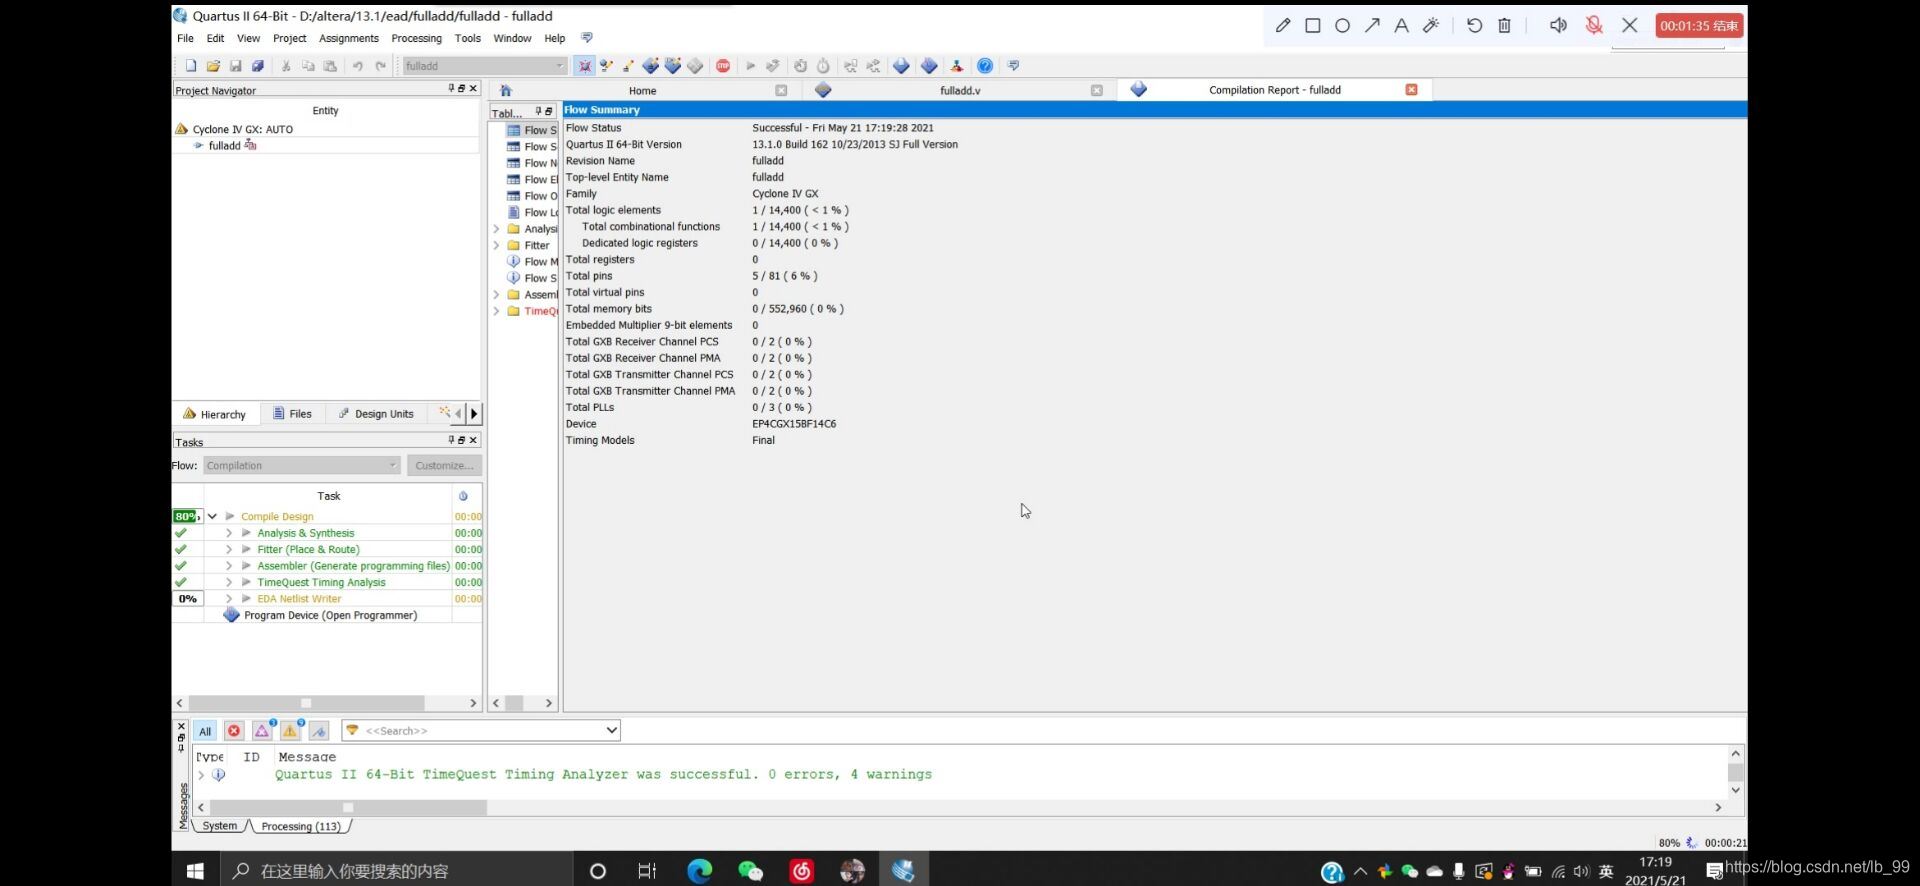Close the Home tab
The height and width of the screenshot is (886, 1920).
pos(781,90)
